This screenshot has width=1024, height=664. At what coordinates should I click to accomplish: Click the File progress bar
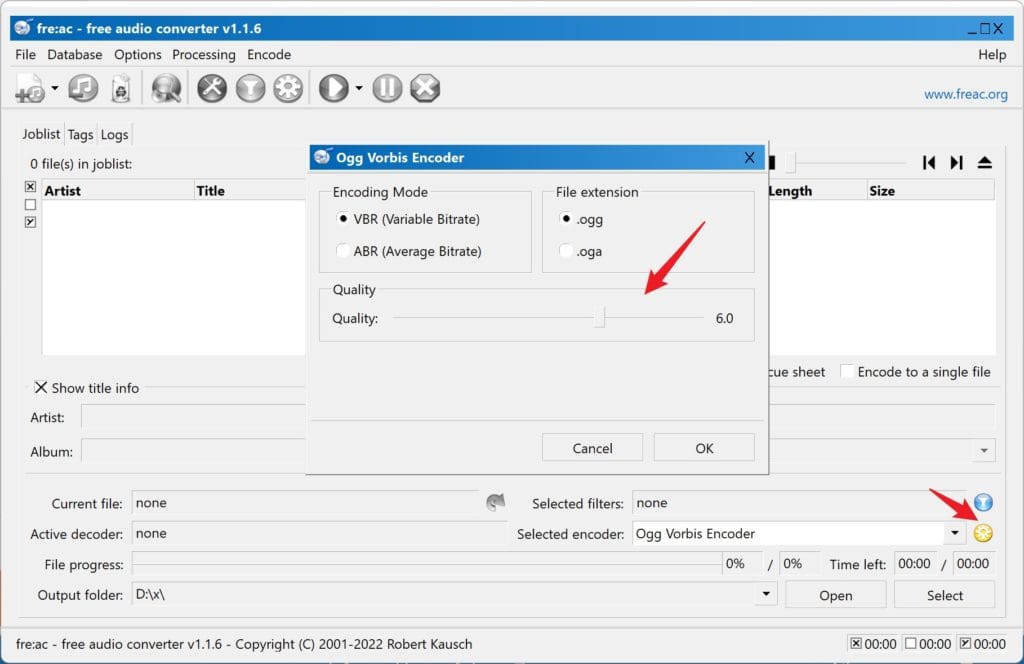(x=427, y=563)
